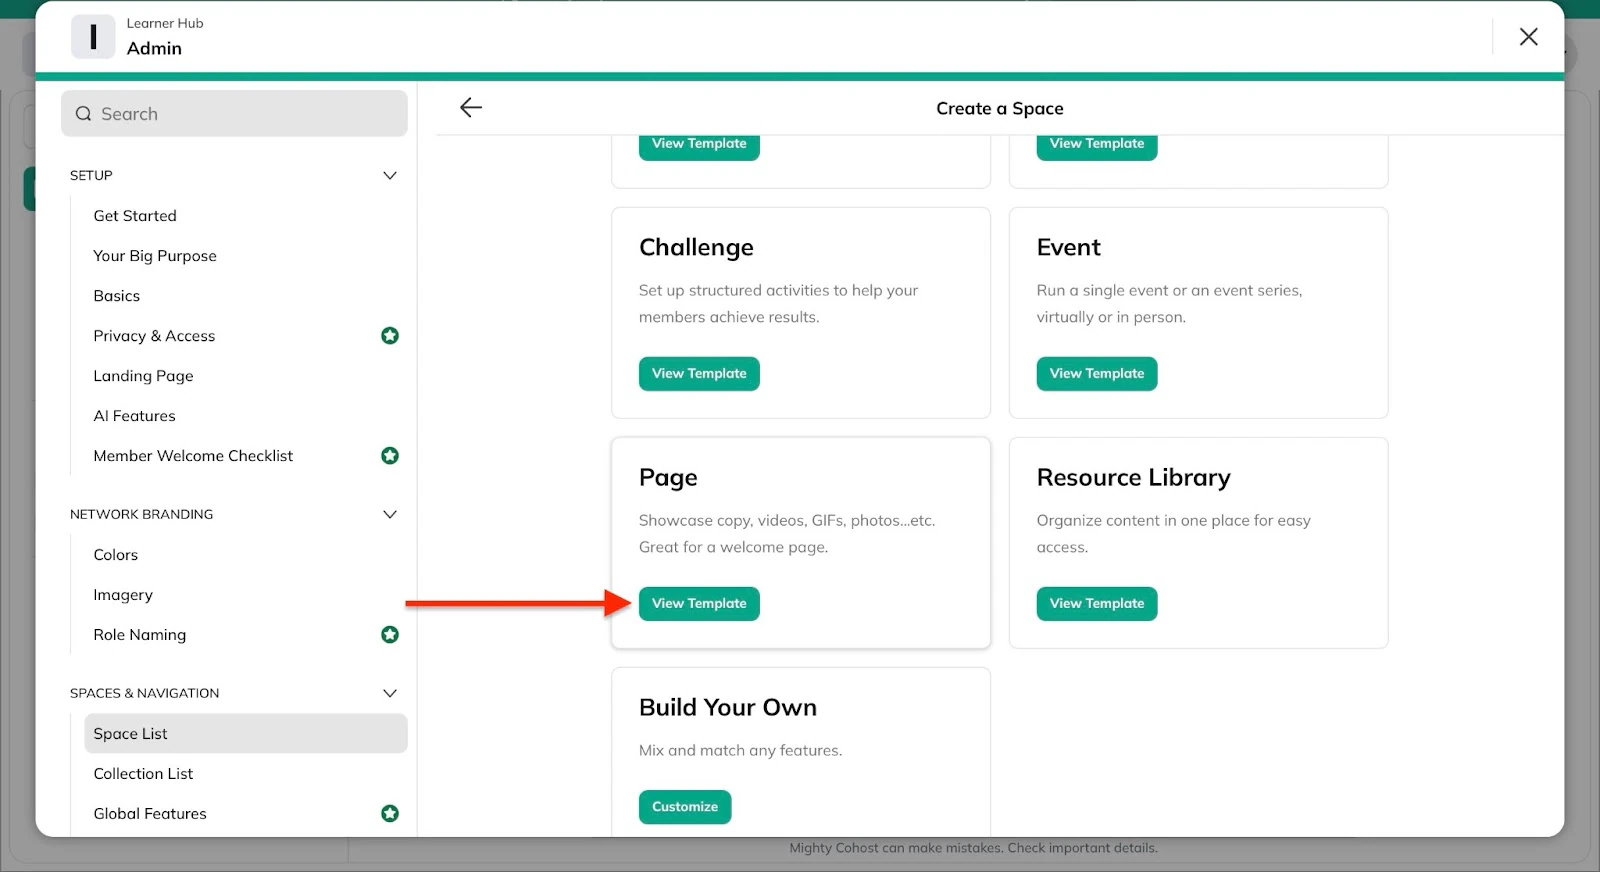Open Get Started in the Setup menu
The width and height of the screenshot is (1600, 872).
[x=135, y=216]
